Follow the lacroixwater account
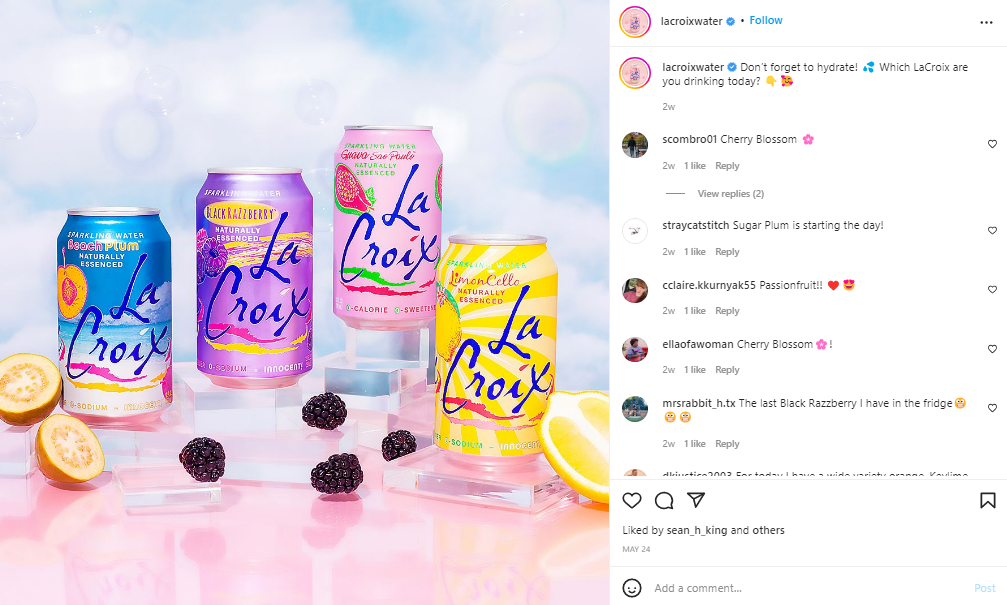Image resolution: width=1007 pixels, height=605 pixels. coord(766,21)
